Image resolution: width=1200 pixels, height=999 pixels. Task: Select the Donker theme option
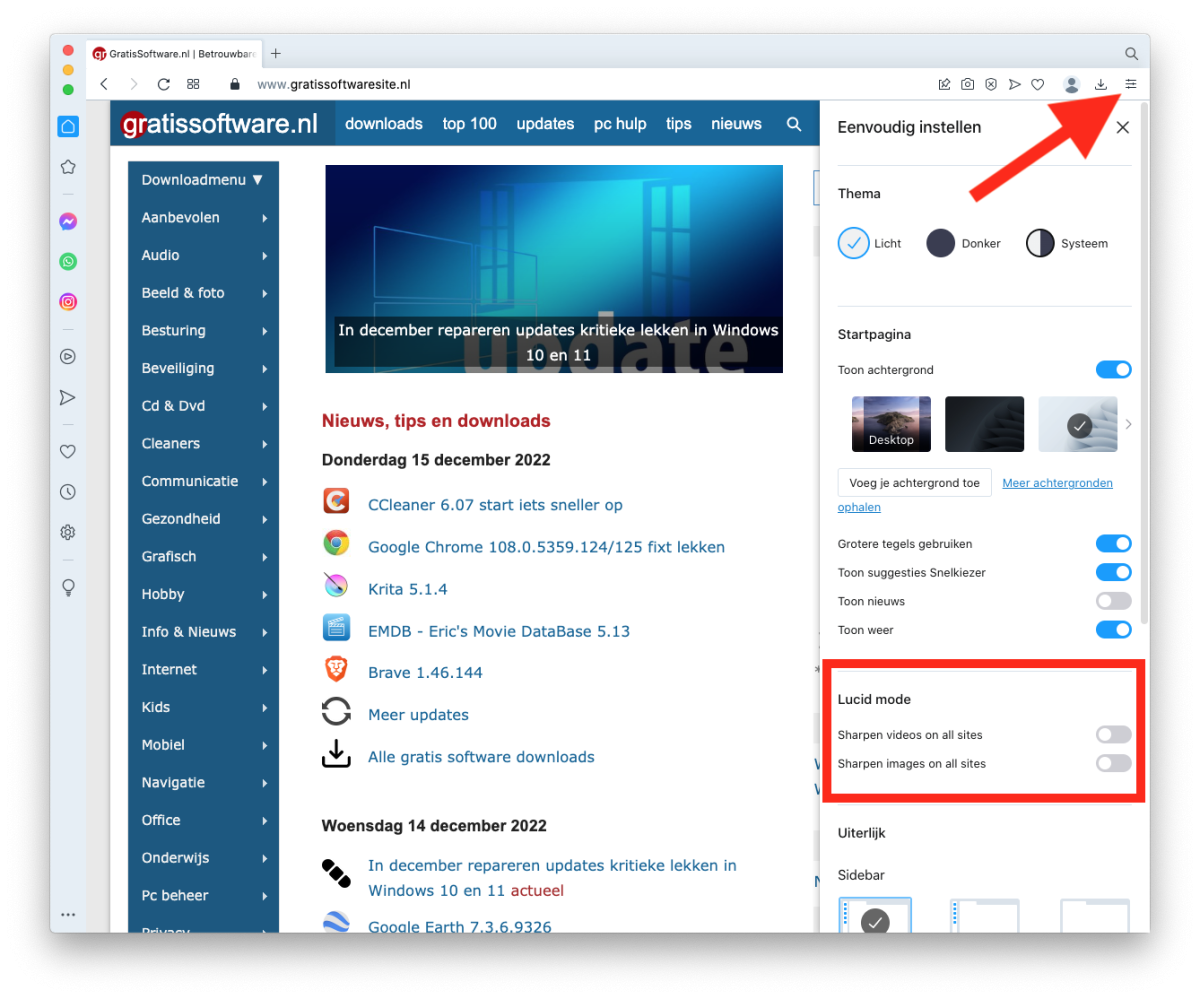941,243
